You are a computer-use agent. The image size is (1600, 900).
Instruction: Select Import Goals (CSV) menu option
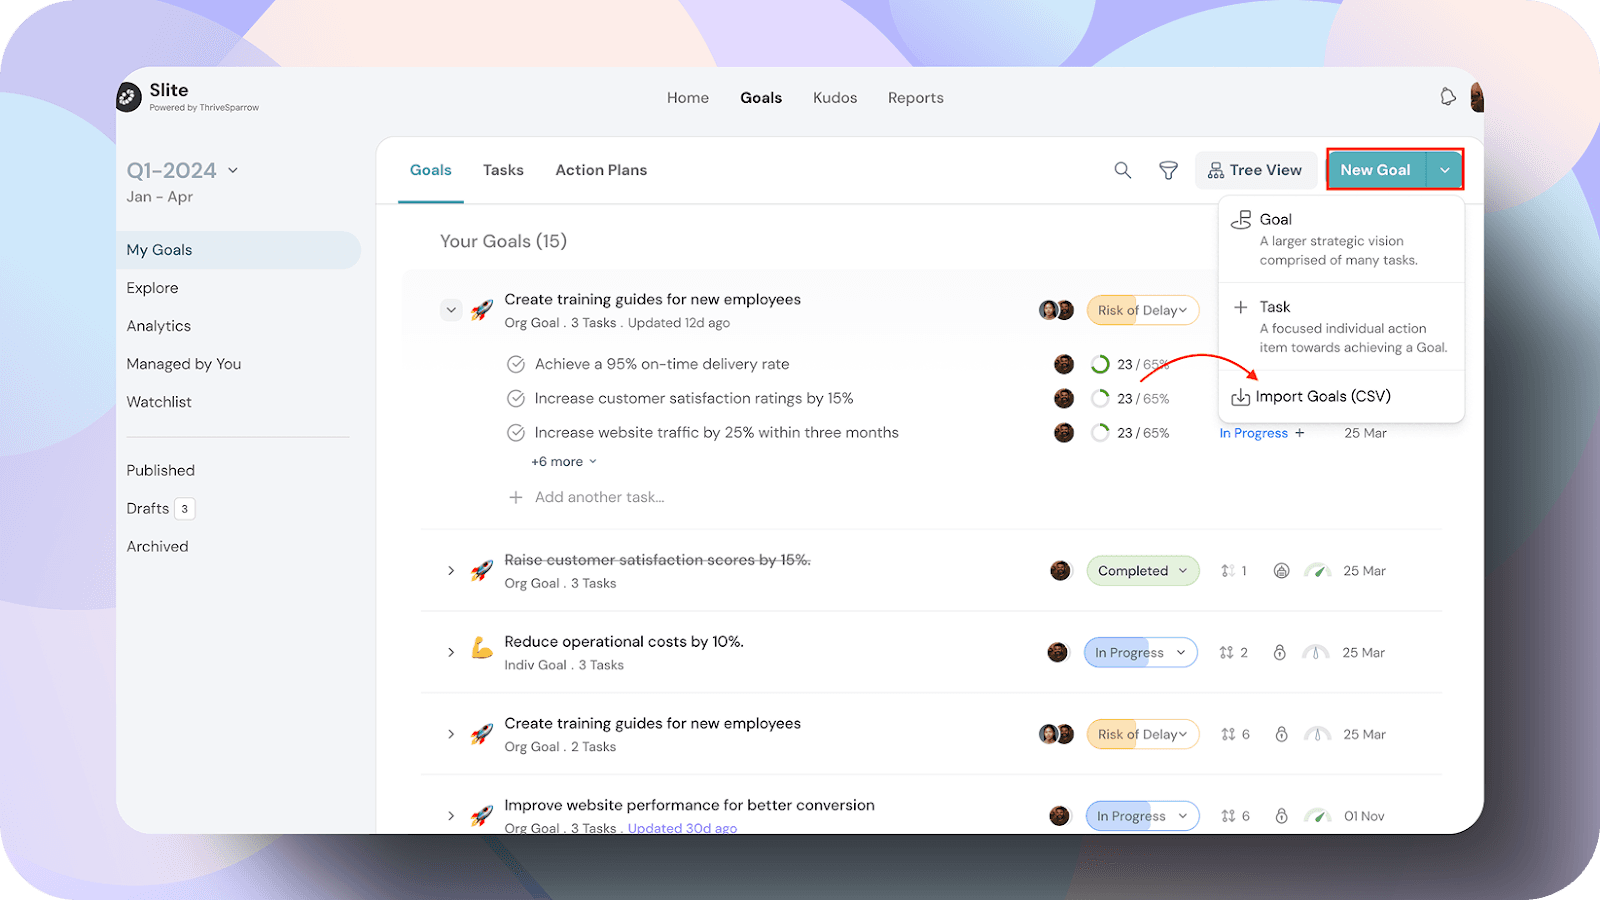(x=1322, y=397)
